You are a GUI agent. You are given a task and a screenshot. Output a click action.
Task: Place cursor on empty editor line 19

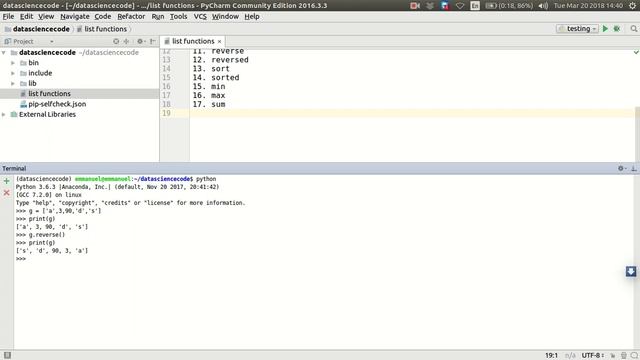coord(412,113)
